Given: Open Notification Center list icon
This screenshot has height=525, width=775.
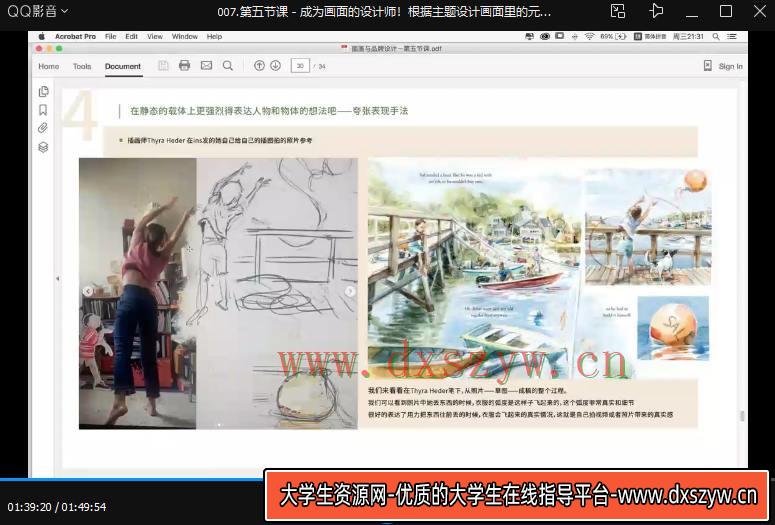Looking at the screenshot, I should (x=732, y=37).
